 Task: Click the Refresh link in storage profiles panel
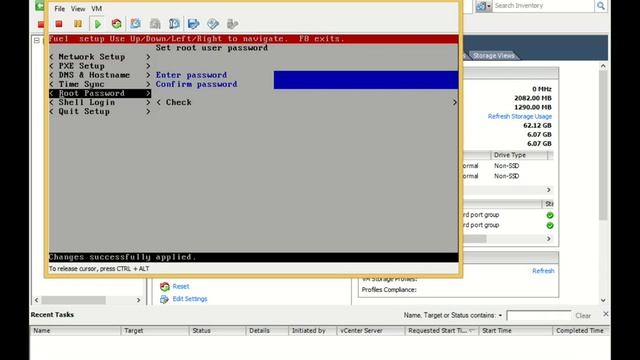[543, 271]
